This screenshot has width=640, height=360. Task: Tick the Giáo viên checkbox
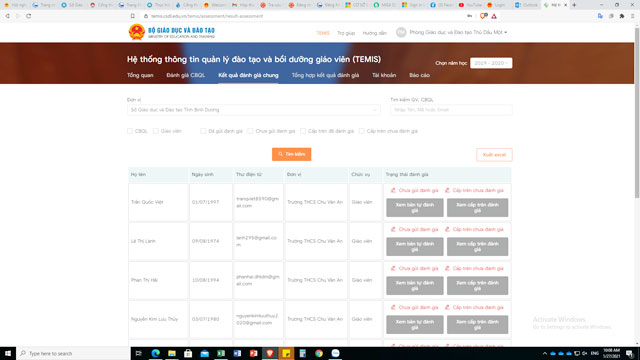coord(156,131)
